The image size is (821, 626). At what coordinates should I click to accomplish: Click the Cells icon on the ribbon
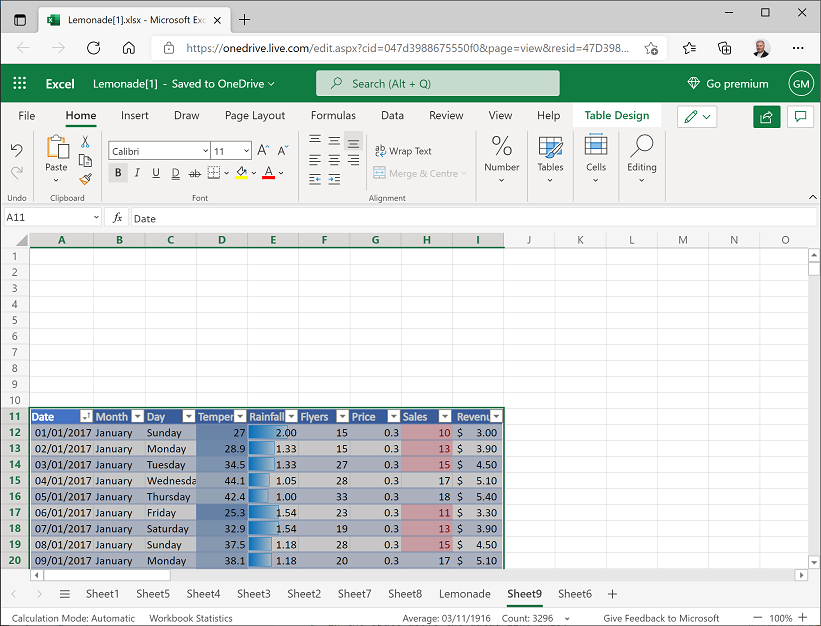click(x=595, y=155)
